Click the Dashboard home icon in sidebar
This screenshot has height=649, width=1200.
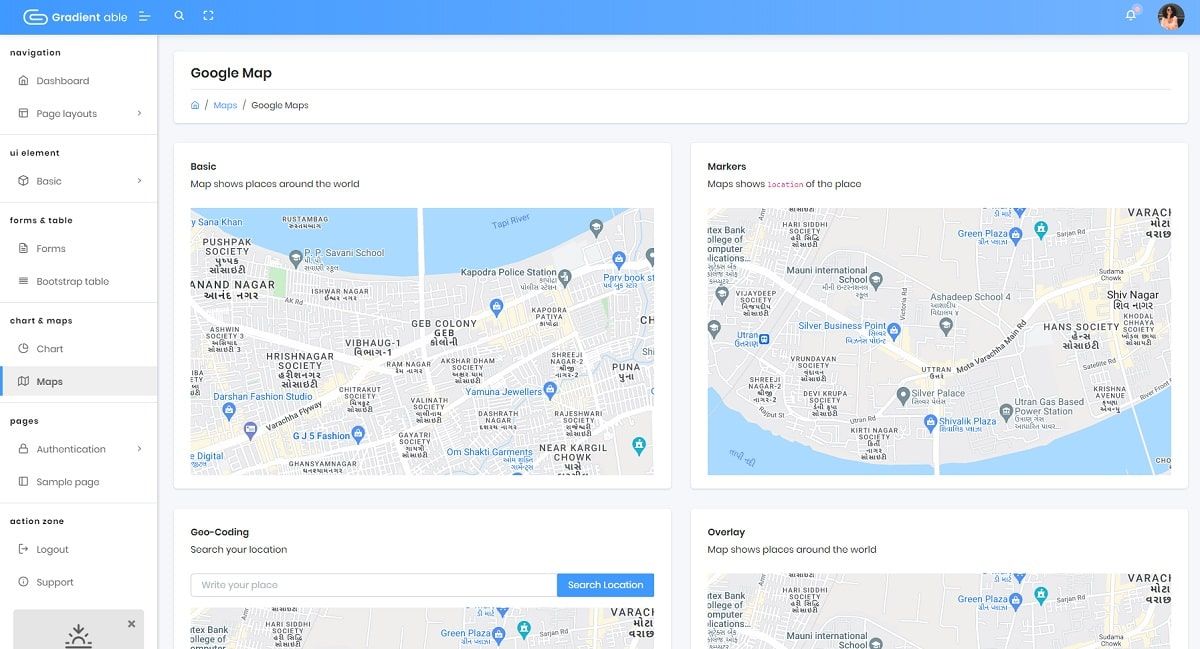pyautogui.click(x=24, y=81)
